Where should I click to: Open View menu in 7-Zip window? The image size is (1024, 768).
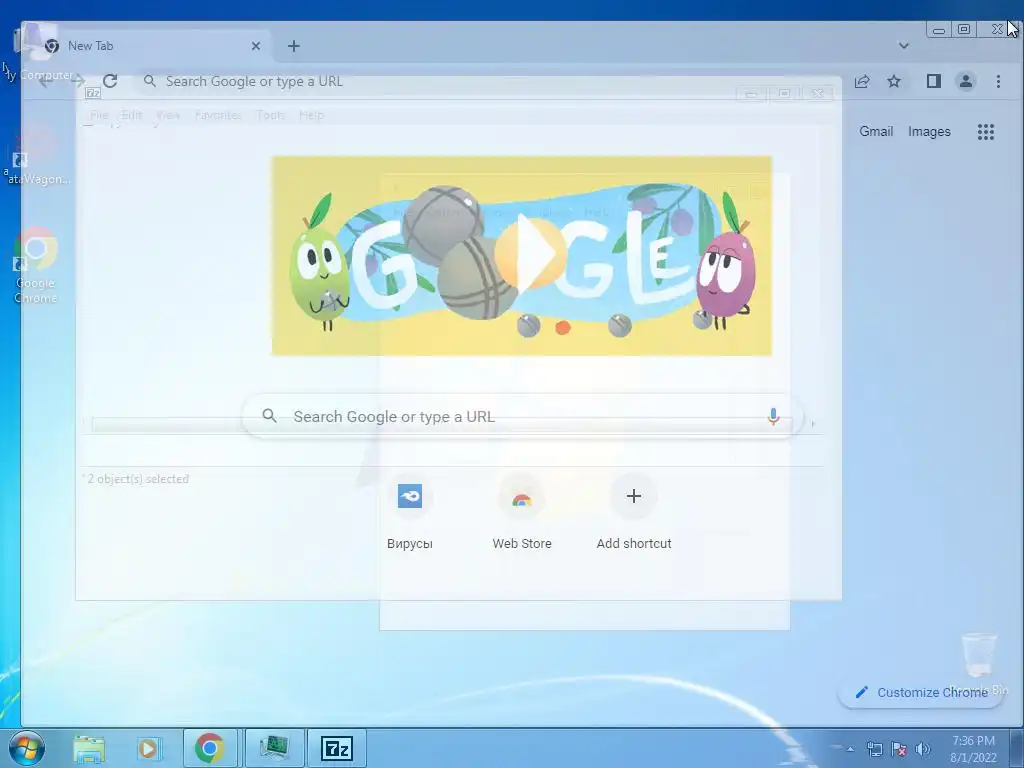point(168,115)
